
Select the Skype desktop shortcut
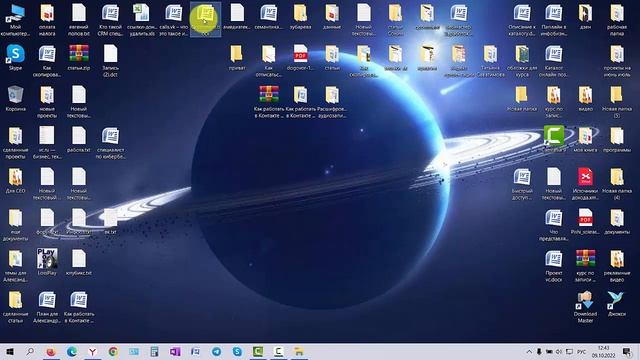[16, 57]
